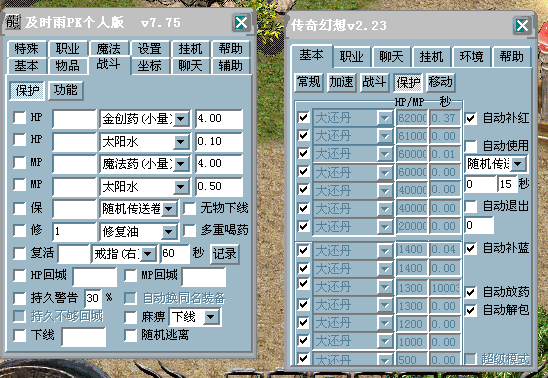Enable first MP checkbox for 魔法药
548x378 pixels.
tap(20, 163)
